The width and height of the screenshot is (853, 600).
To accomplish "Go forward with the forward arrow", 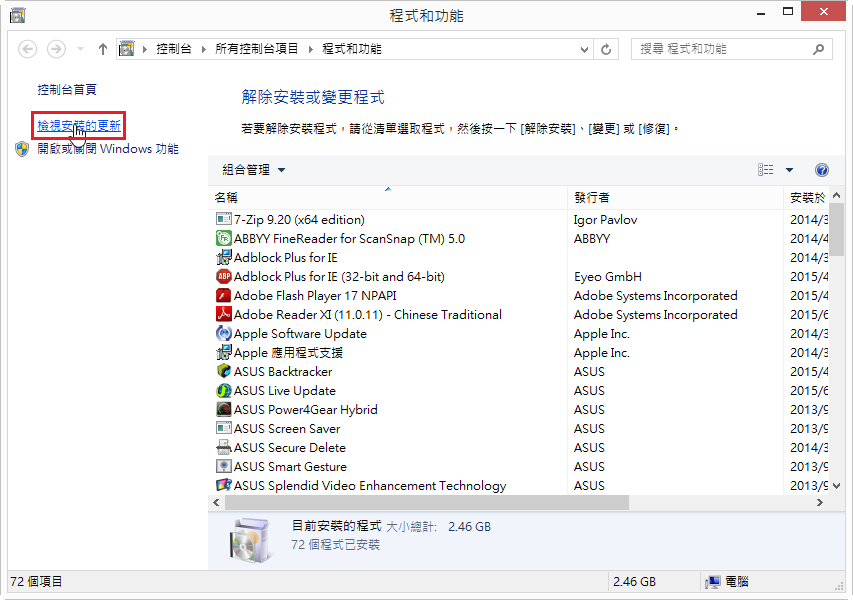I will 56,50.
